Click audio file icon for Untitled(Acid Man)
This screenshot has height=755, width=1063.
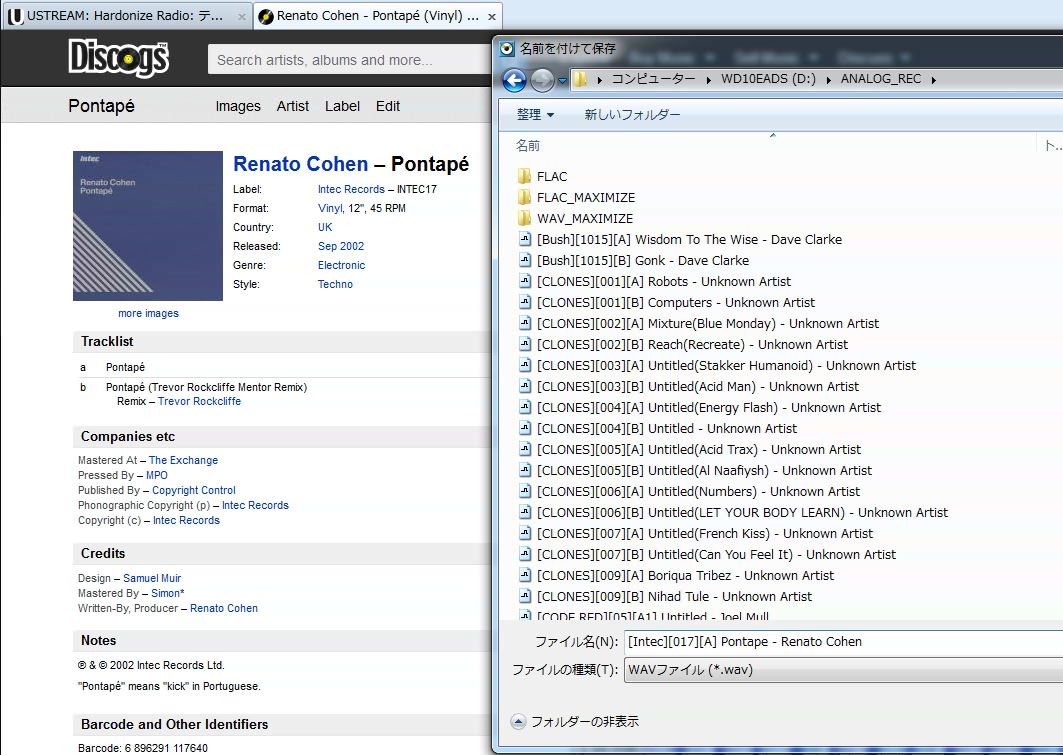(x=525, y=386)
